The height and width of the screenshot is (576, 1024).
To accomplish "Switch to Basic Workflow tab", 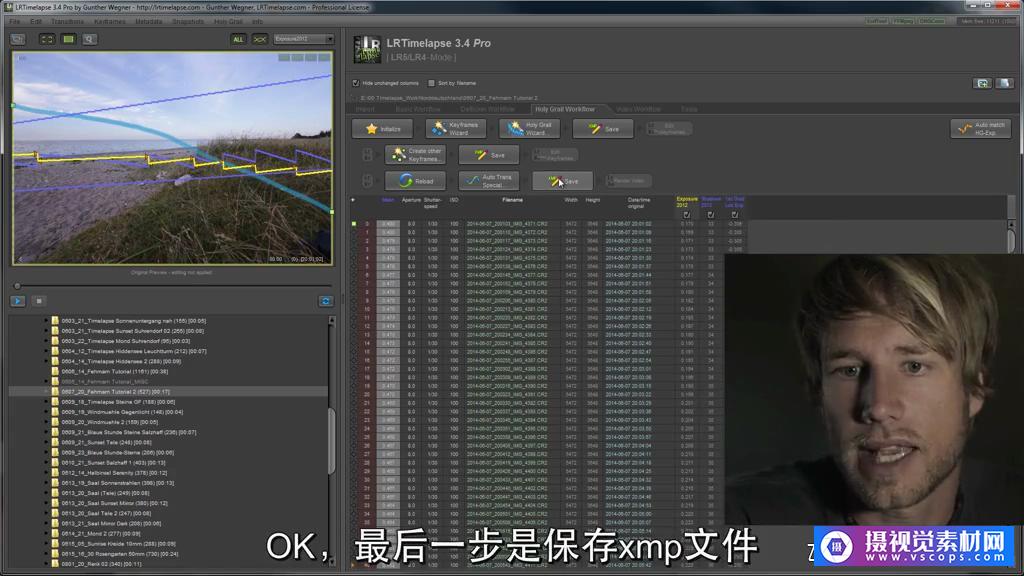I will coord(418,109).
